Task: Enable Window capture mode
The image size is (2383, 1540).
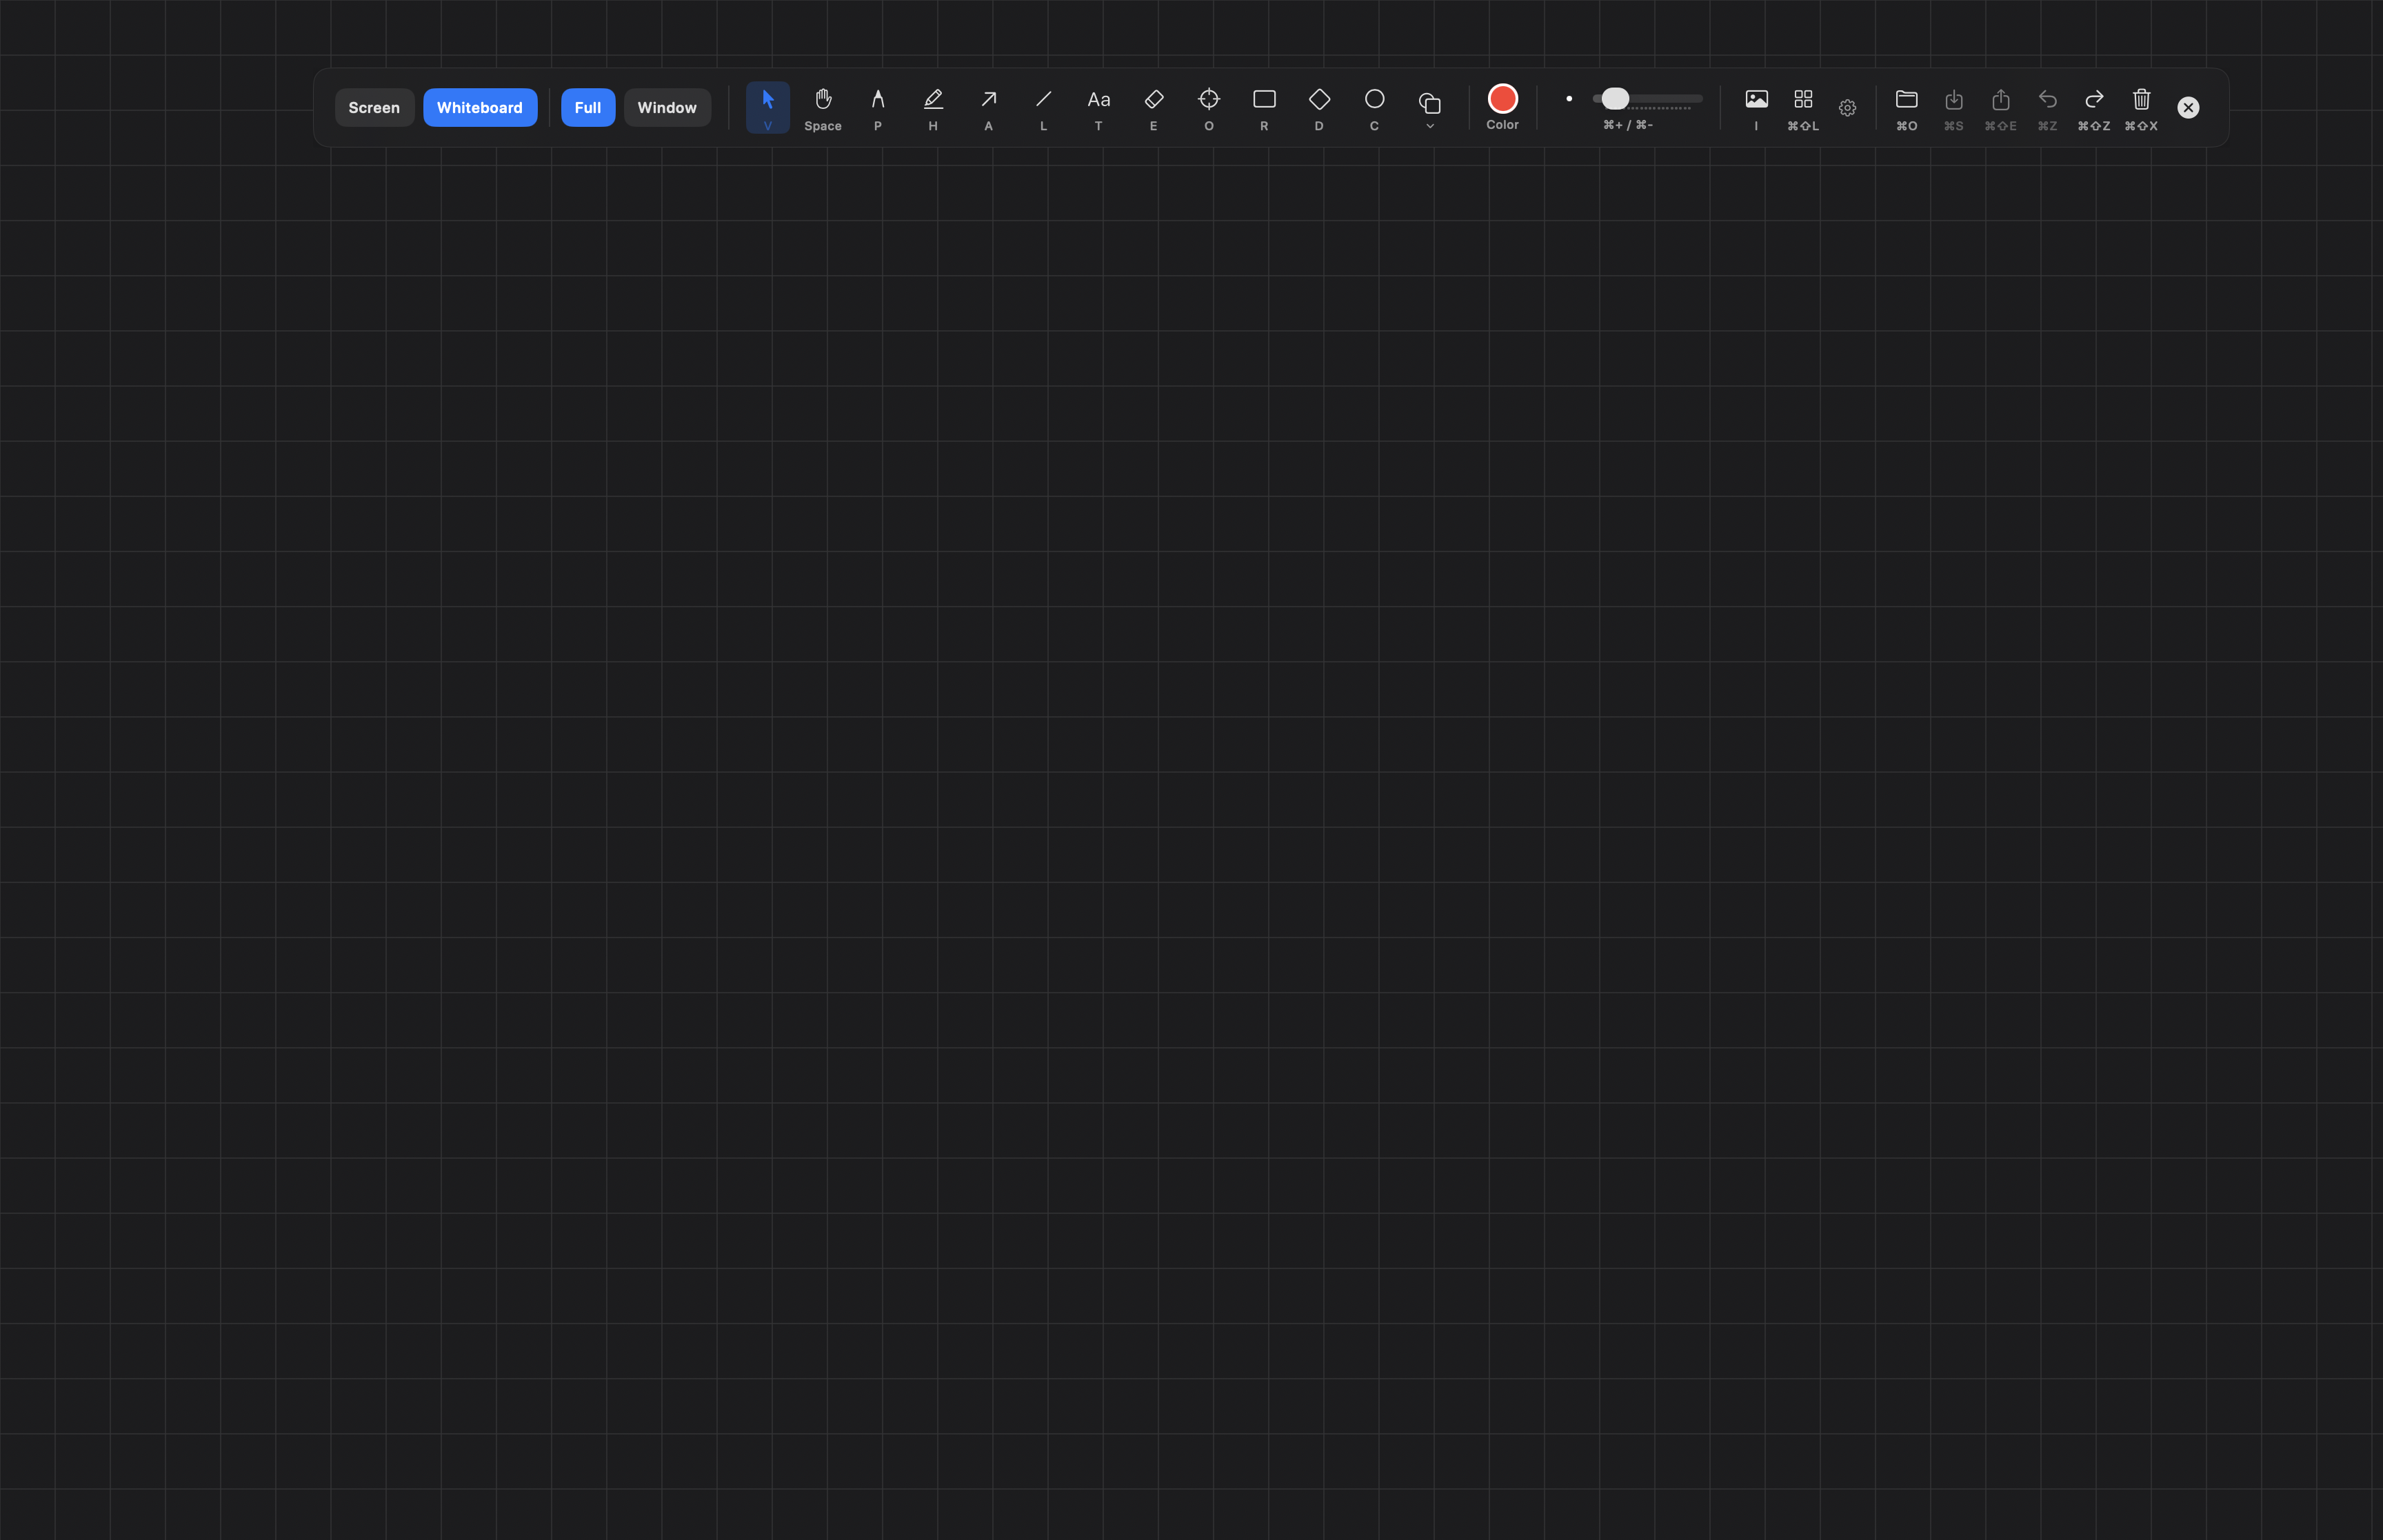Action: coord(666,107)
